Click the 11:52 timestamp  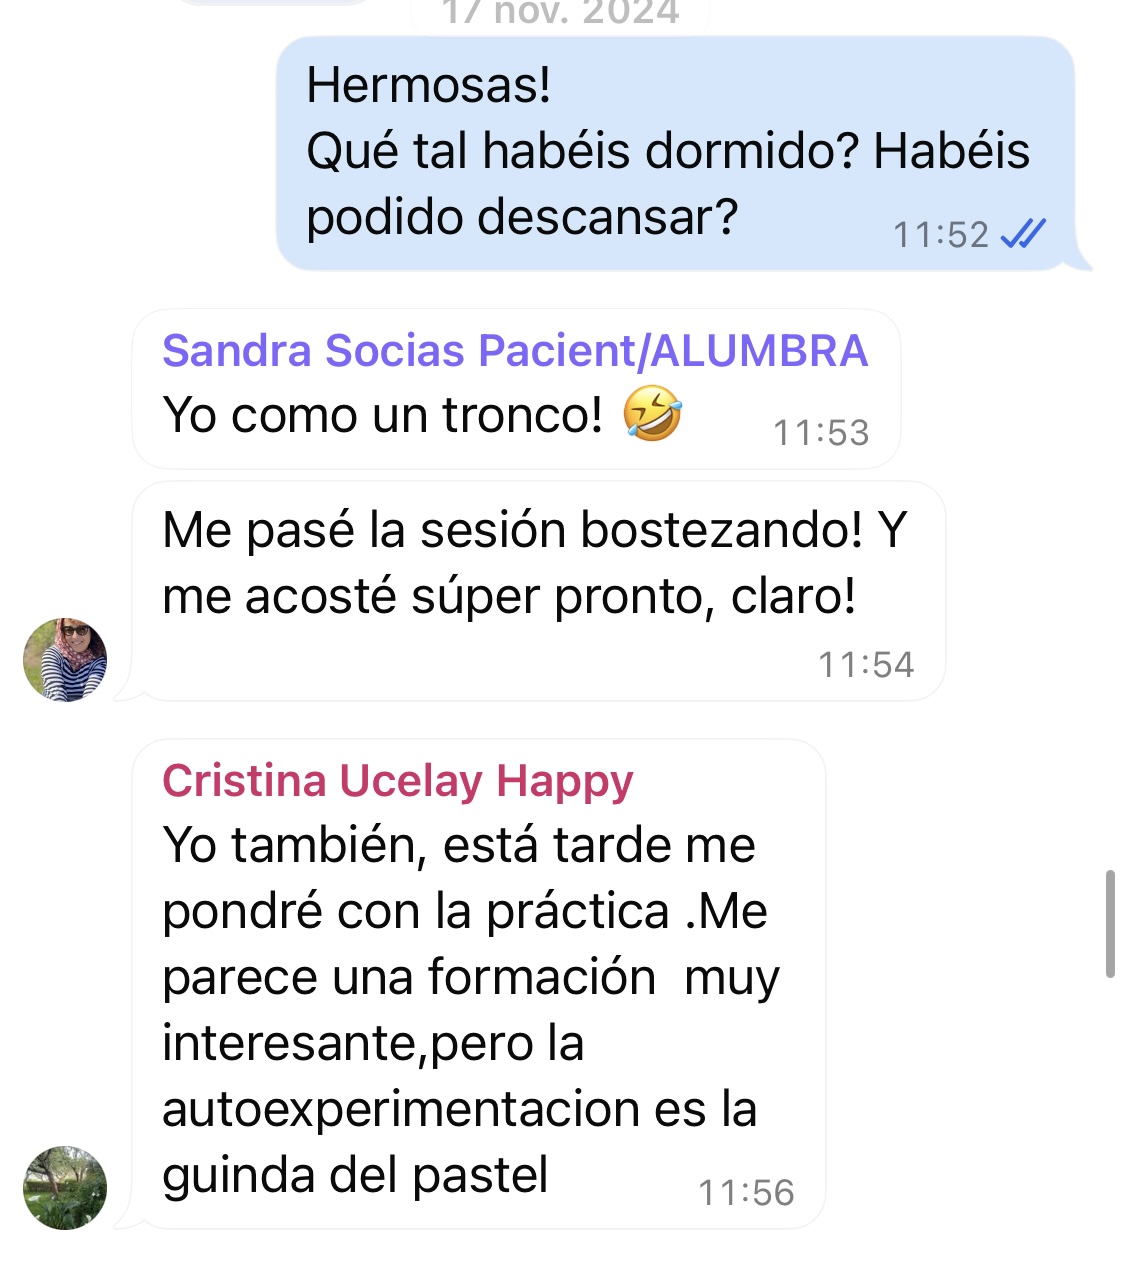(941, 235)
